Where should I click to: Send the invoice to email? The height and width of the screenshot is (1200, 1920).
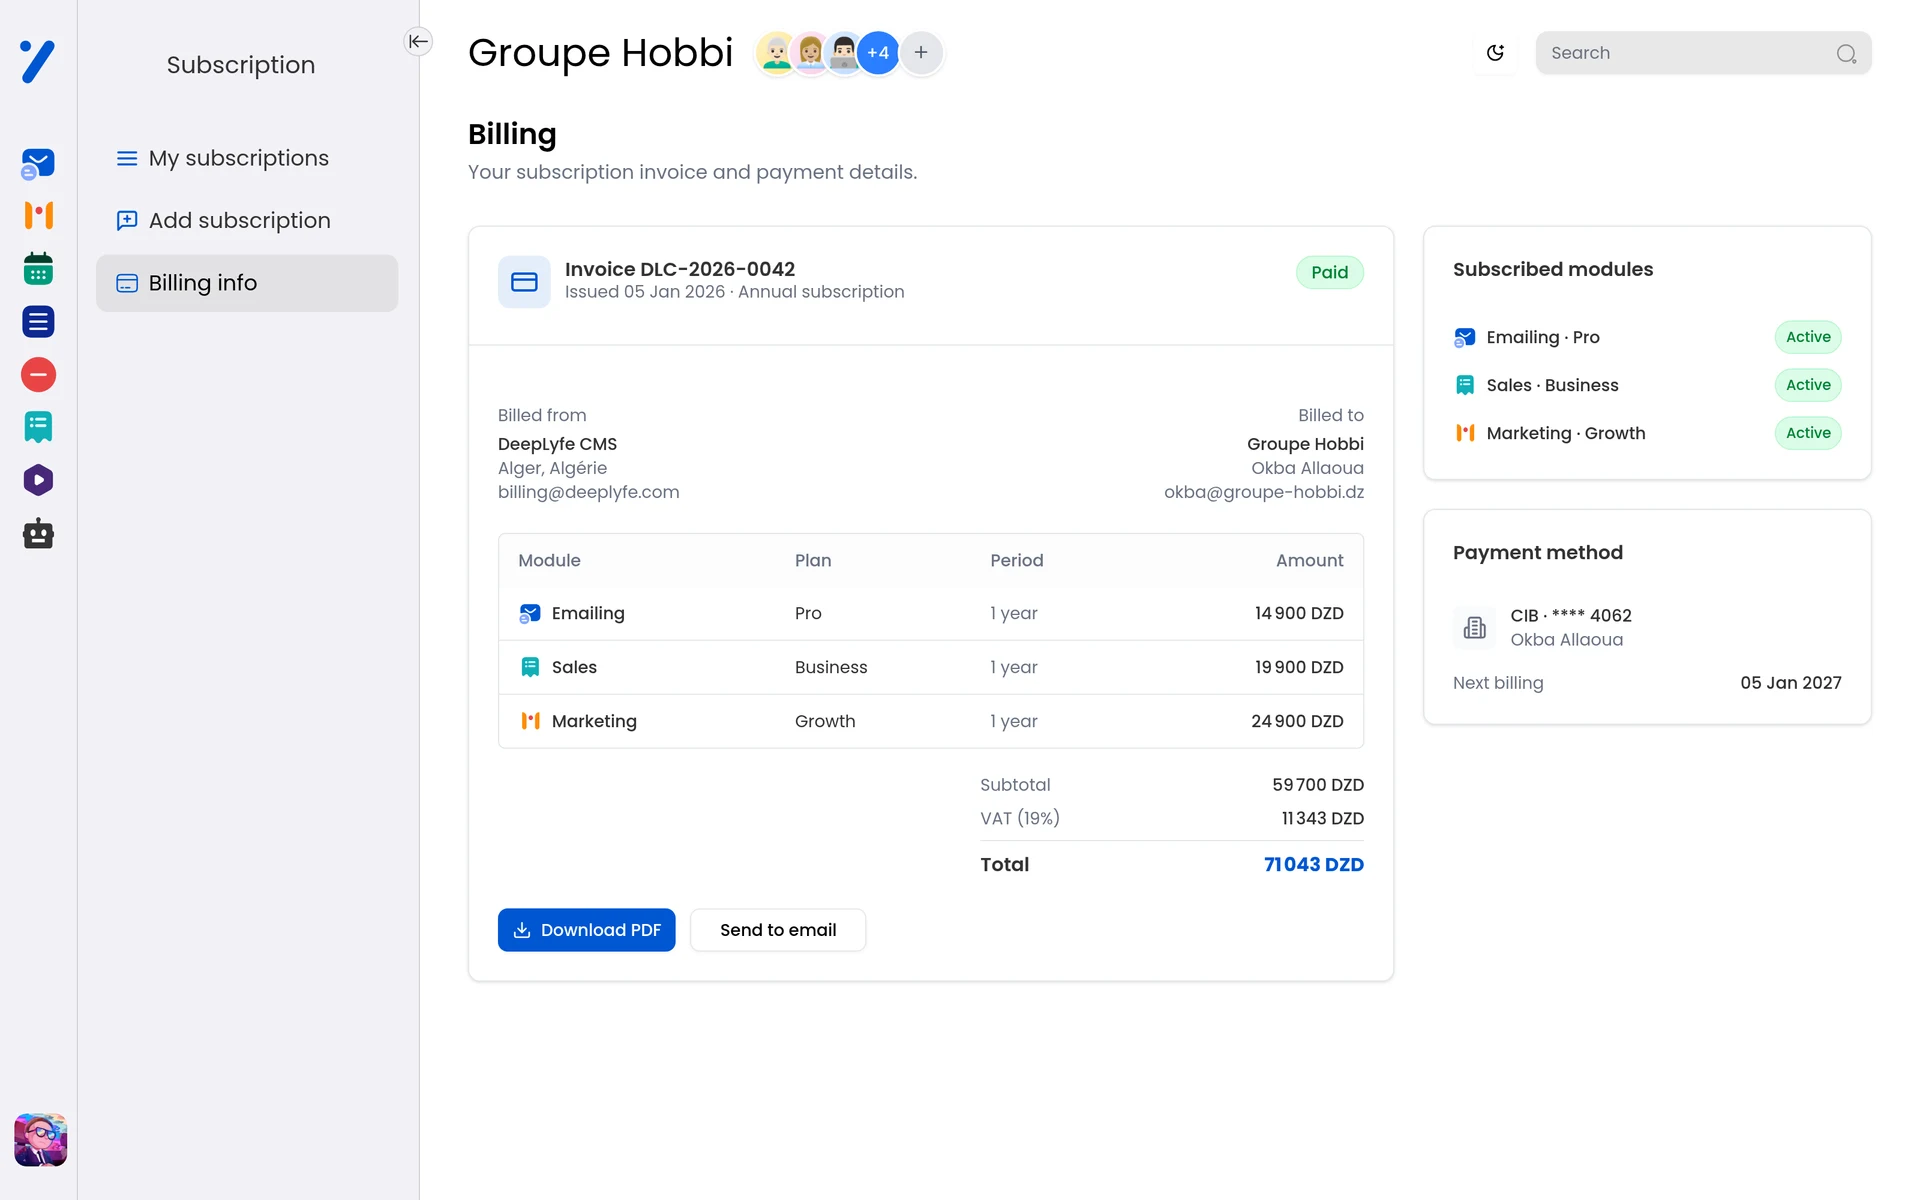click(x=778, y=930)
